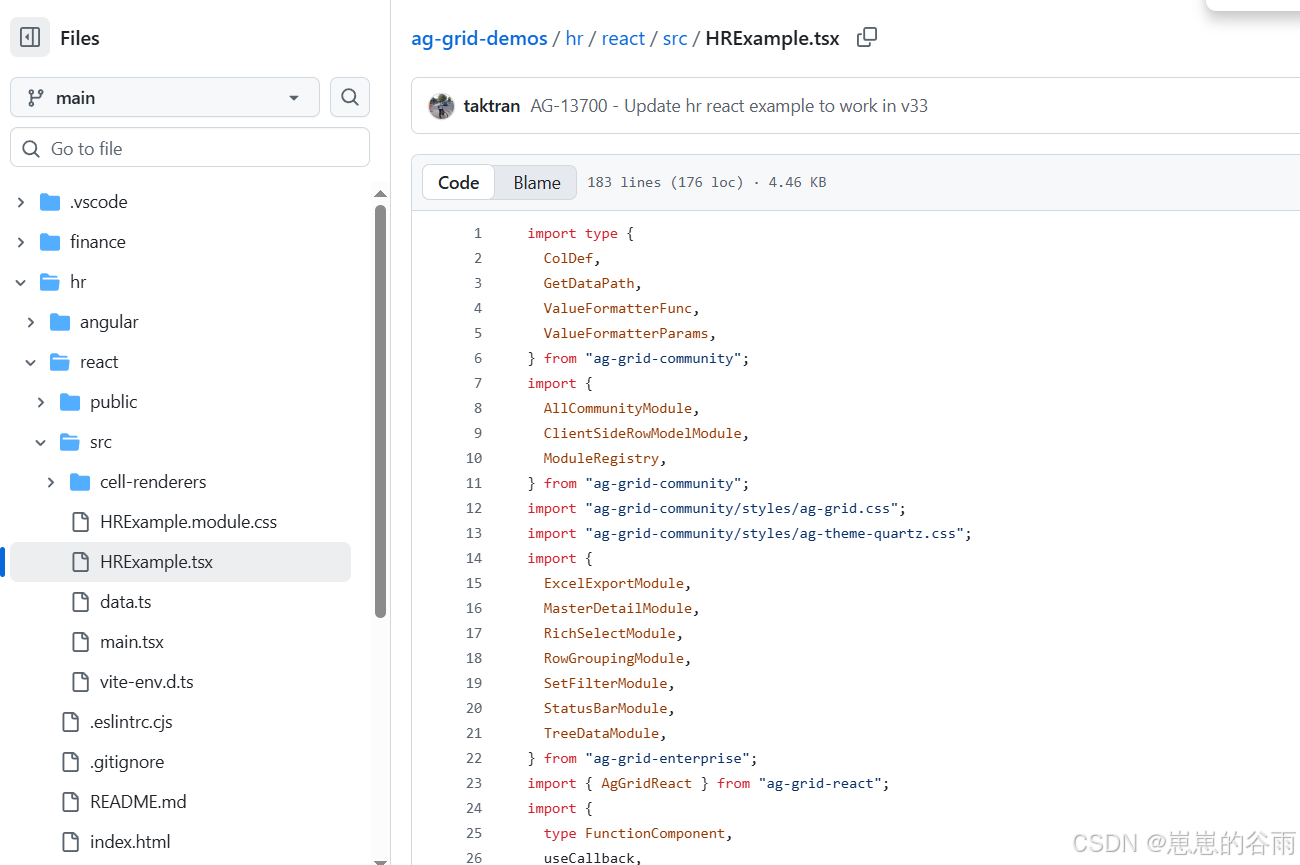1300x865 pixels.
Task: Go to react breadcrumb link
Action: point(623,38)
